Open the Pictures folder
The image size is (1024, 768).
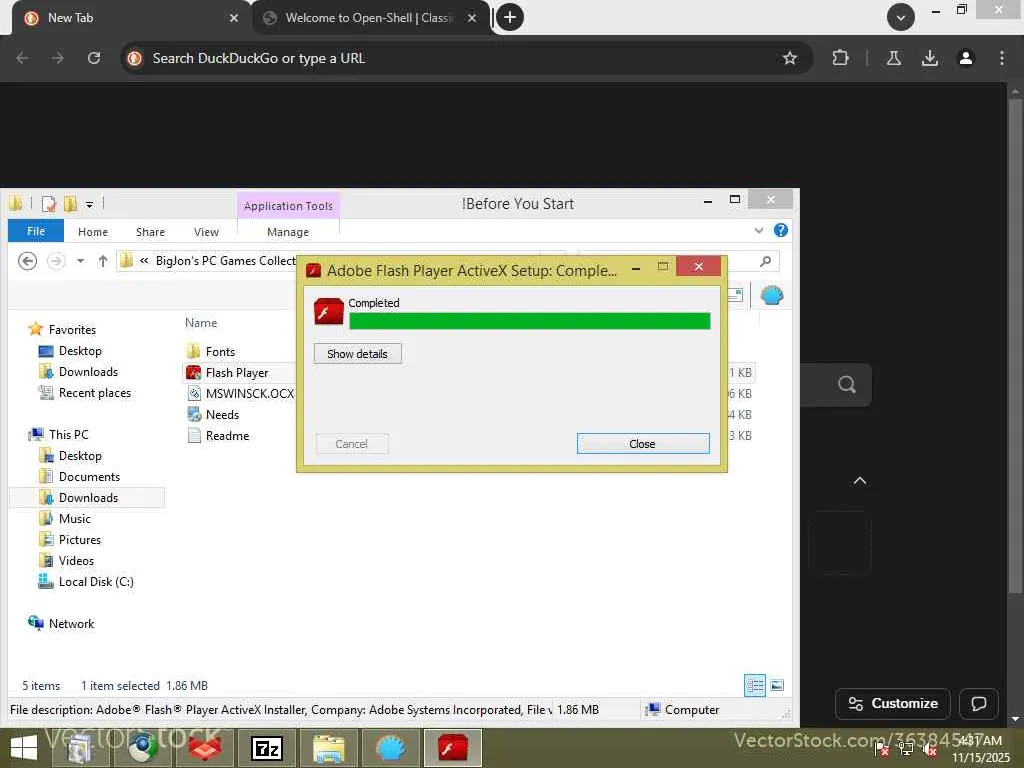pyautogui.click(x=80, y=539)
